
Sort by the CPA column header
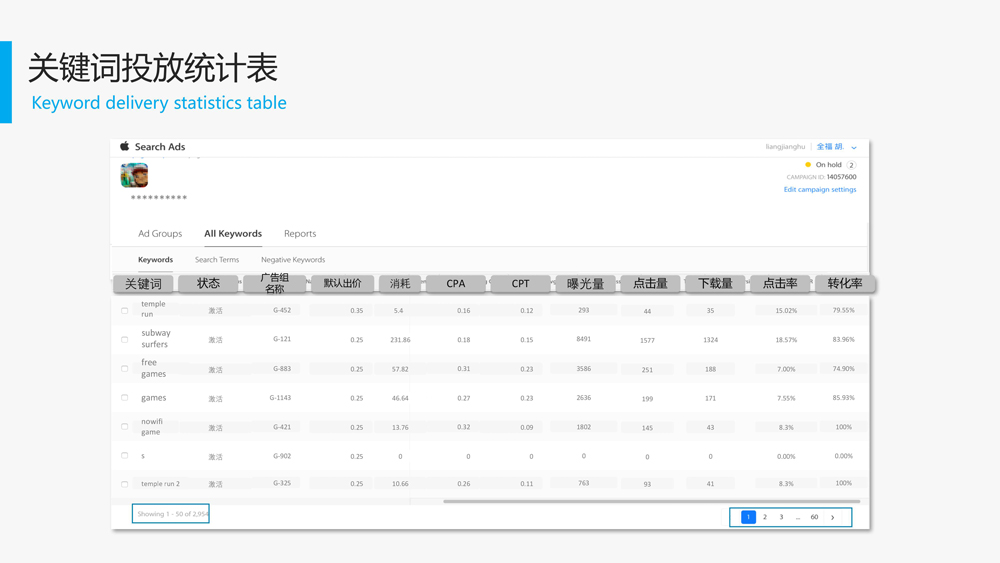(x=456, y=284)
